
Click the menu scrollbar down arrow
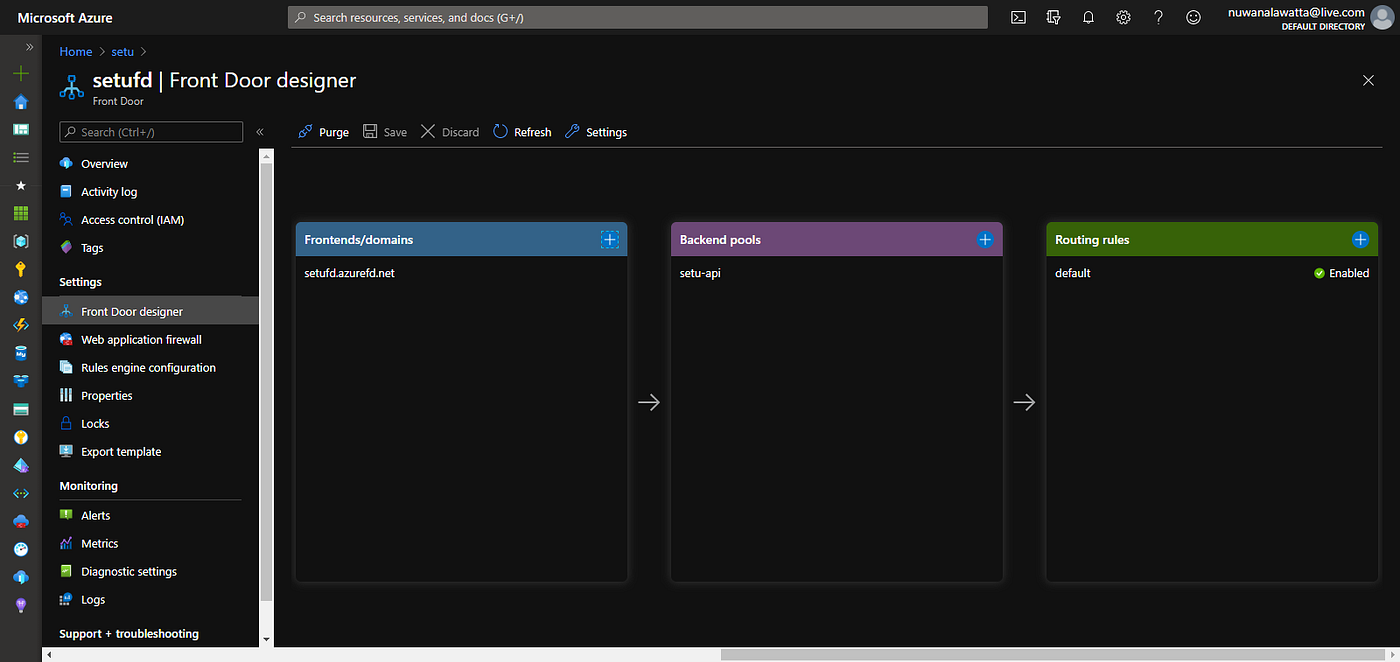(266, 639)
